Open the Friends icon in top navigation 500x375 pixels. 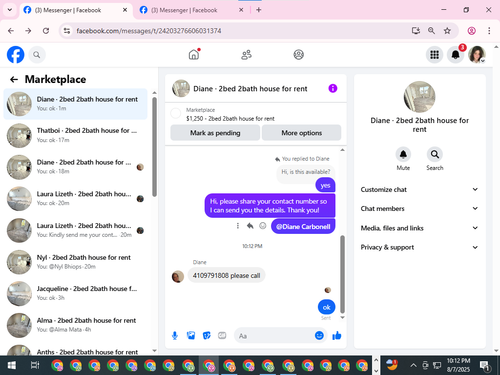tap(246, 55)
